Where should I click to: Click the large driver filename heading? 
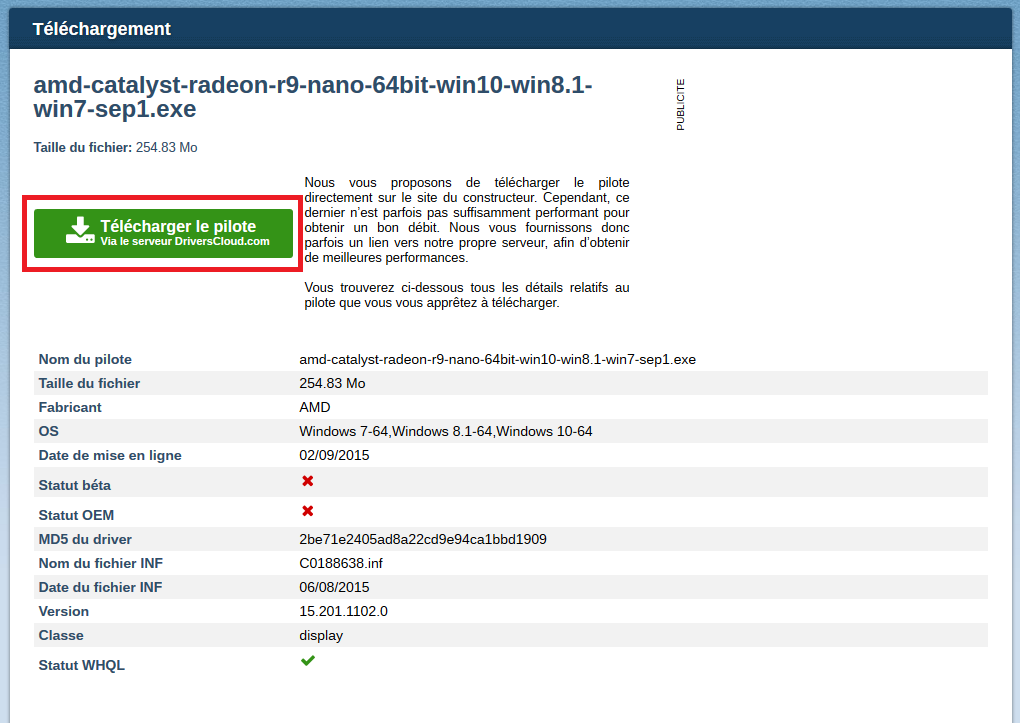coord(312,96)
